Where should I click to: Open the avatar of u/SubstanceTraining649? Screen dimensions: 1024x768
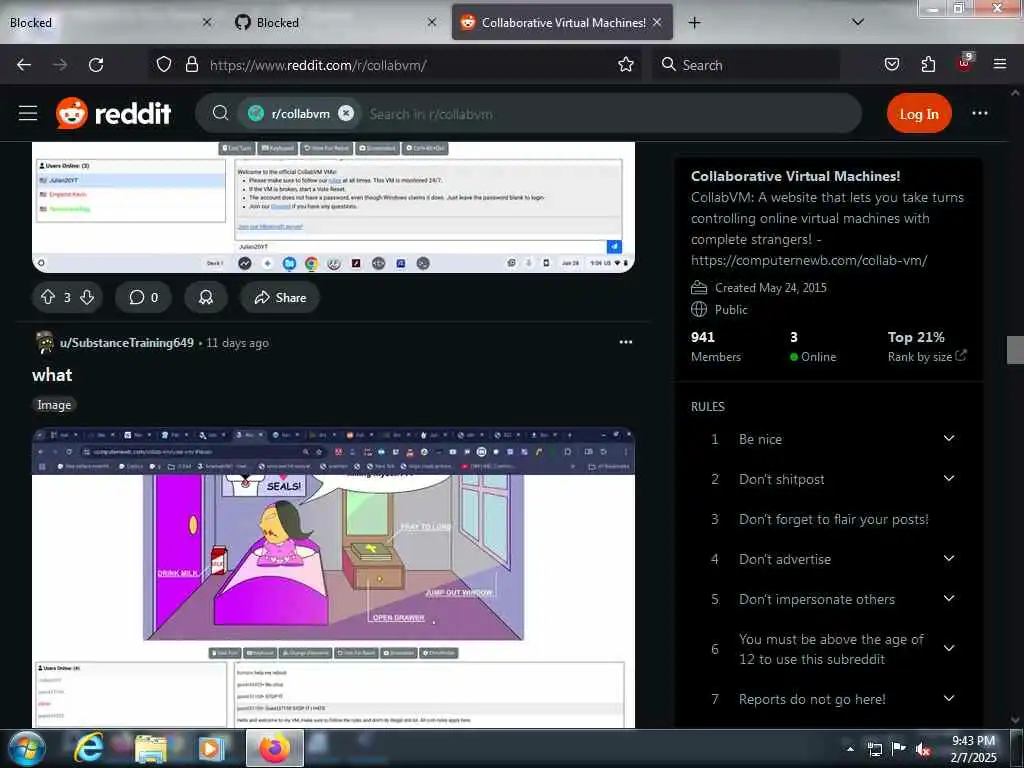pos(44,343)
